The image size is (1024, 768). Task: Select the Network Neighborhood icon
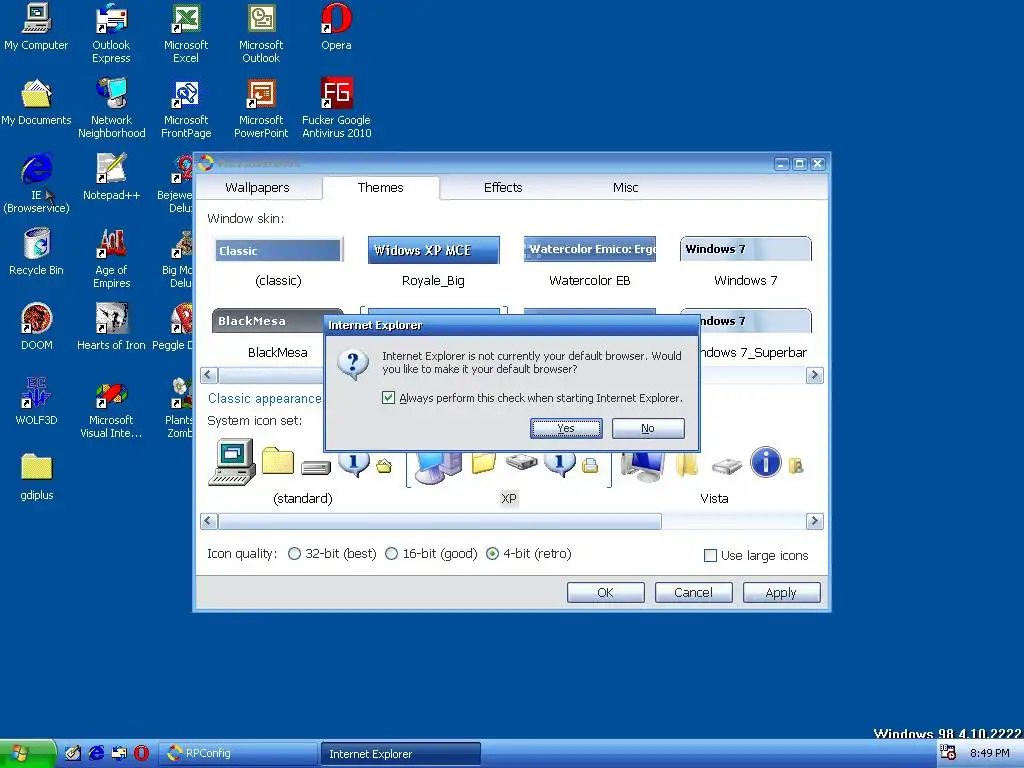pos(112,108)
